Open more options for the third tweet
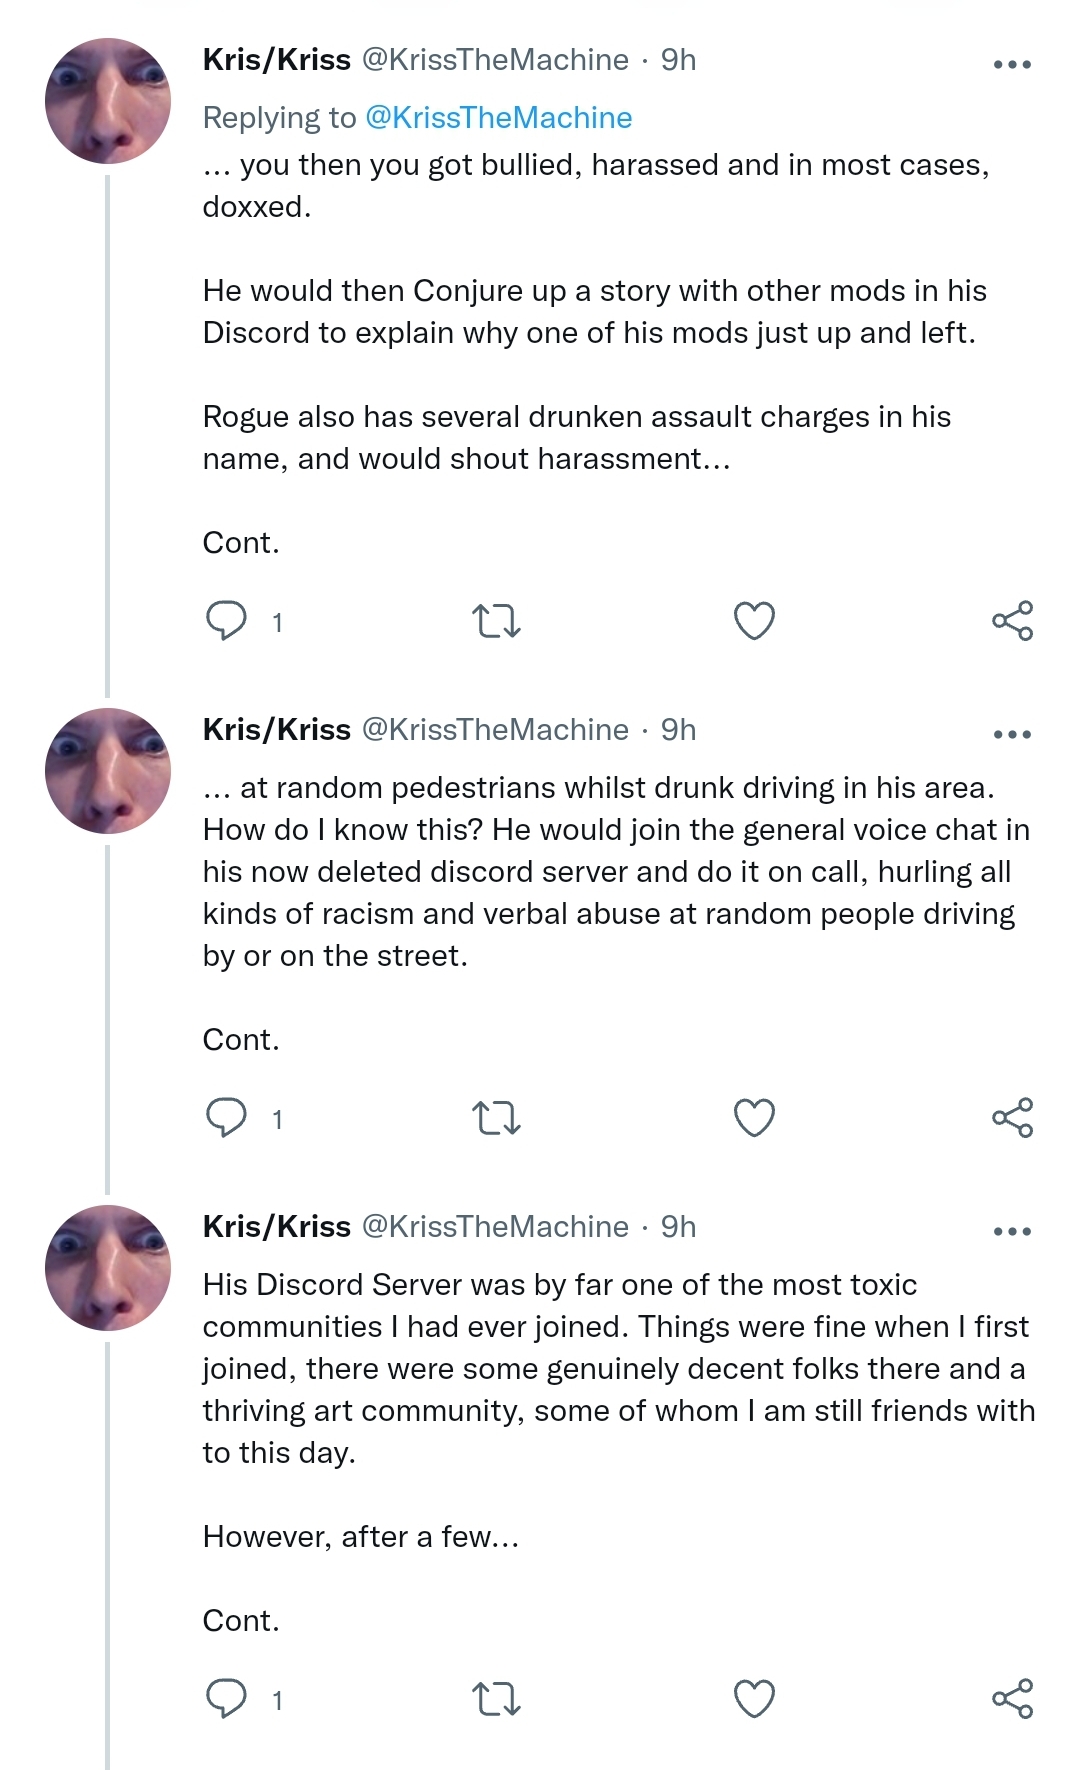The image size is (1080, 1770). point(1012,1231)
